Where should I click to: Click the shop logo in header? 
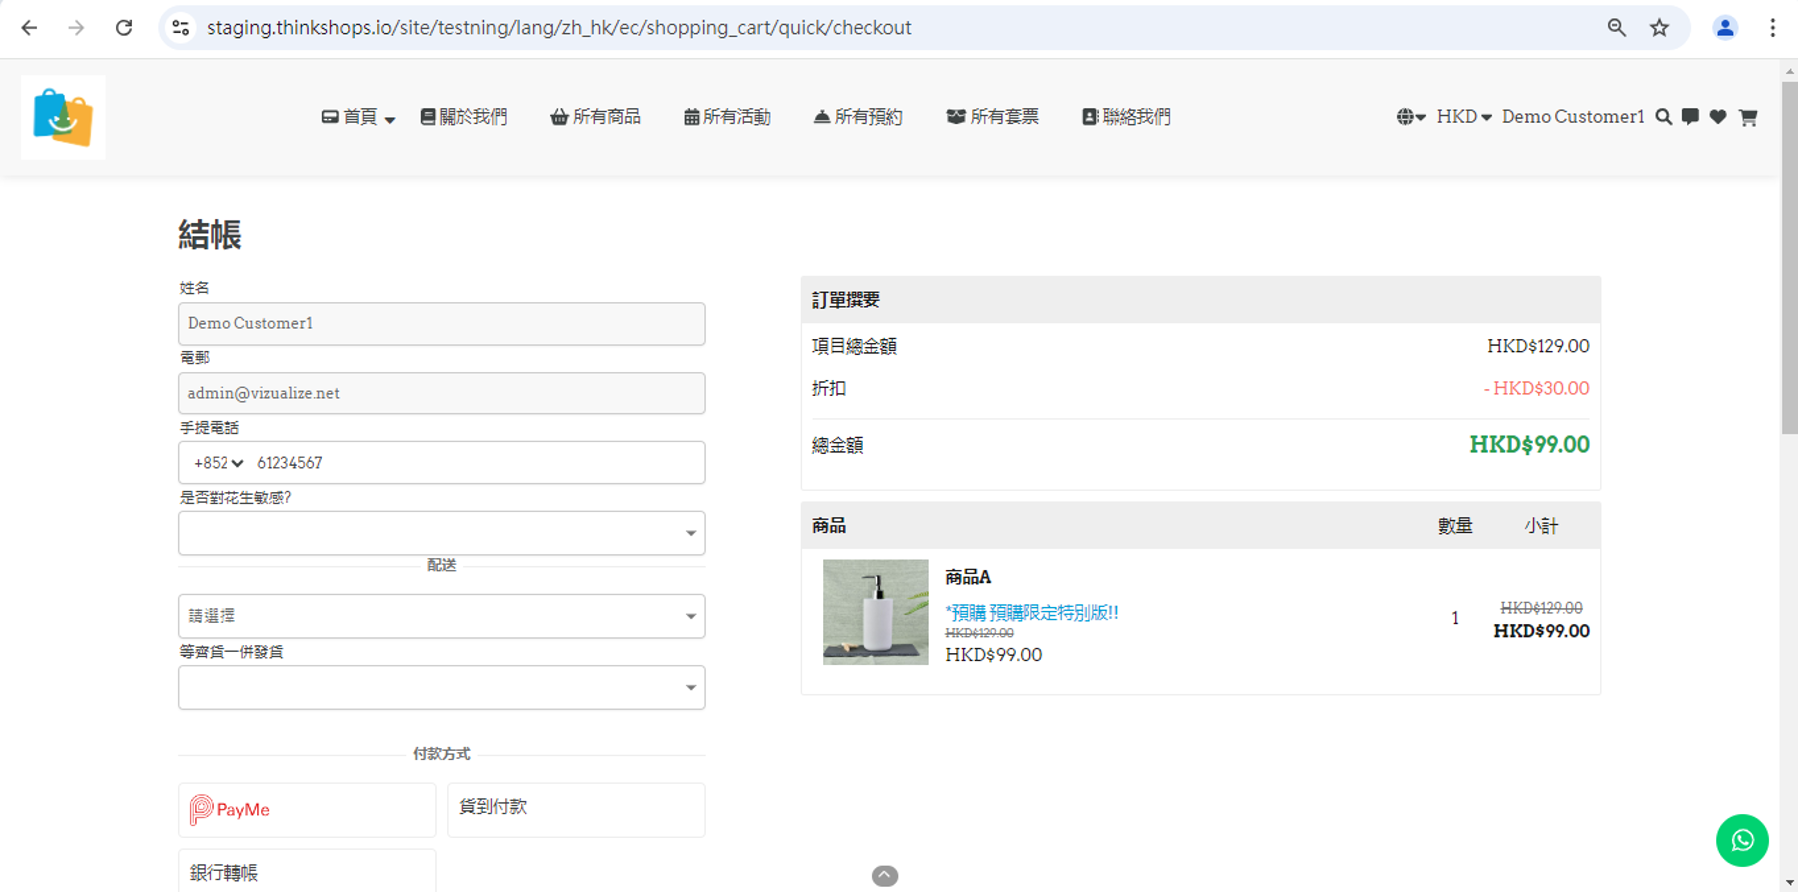click(x=63, y=117)
